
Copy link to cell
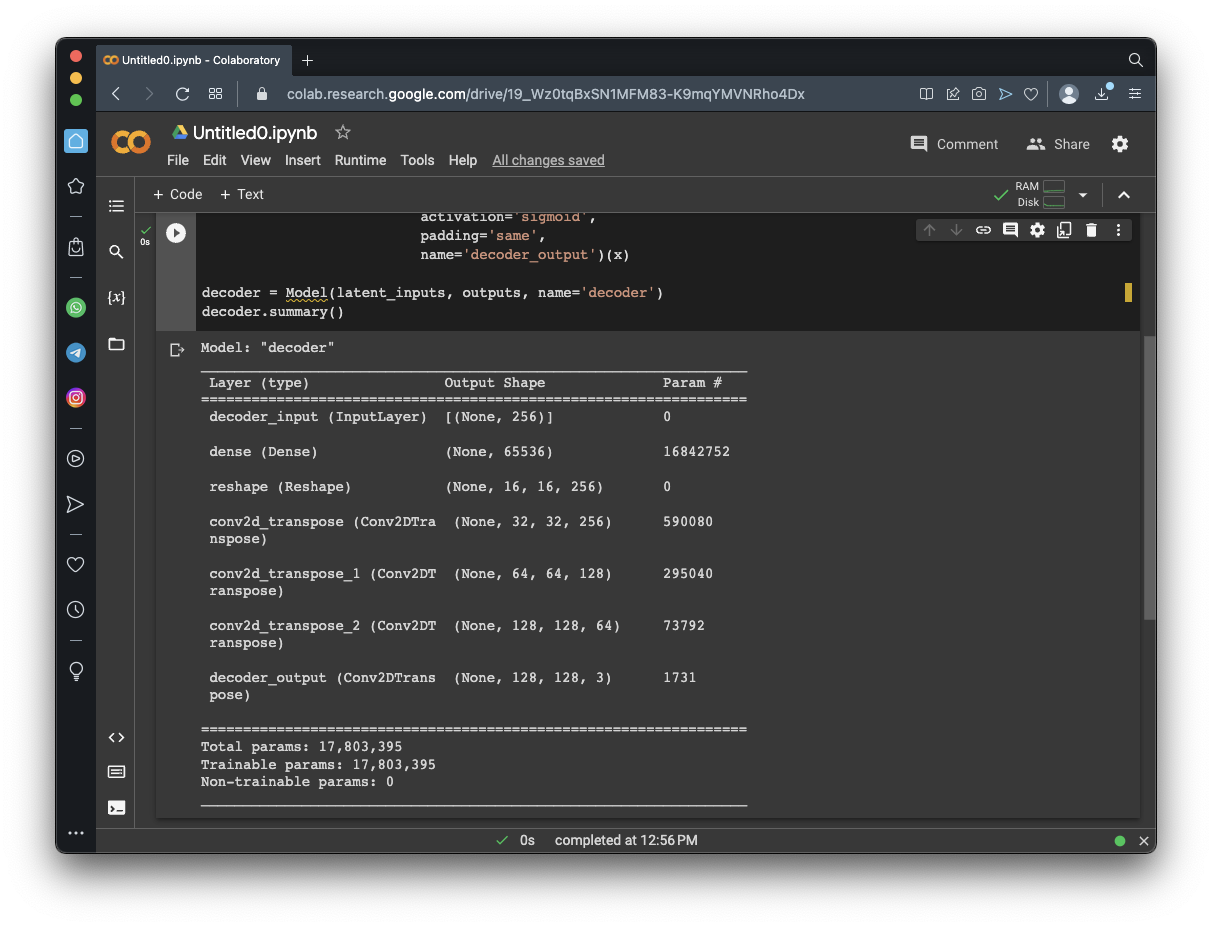[983, 230]
